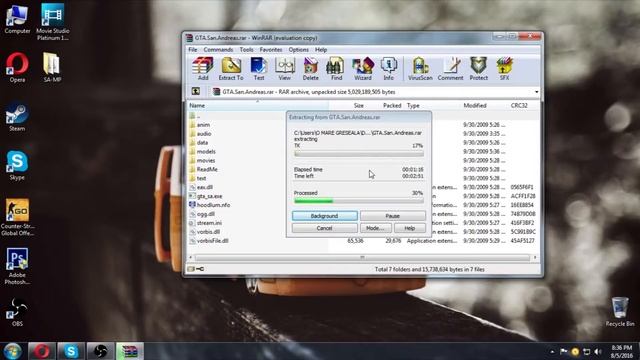Click the SFX toolbar icon
Viewport: 640px width, 360px height.
pyautogui.click(x=504, y=69)
